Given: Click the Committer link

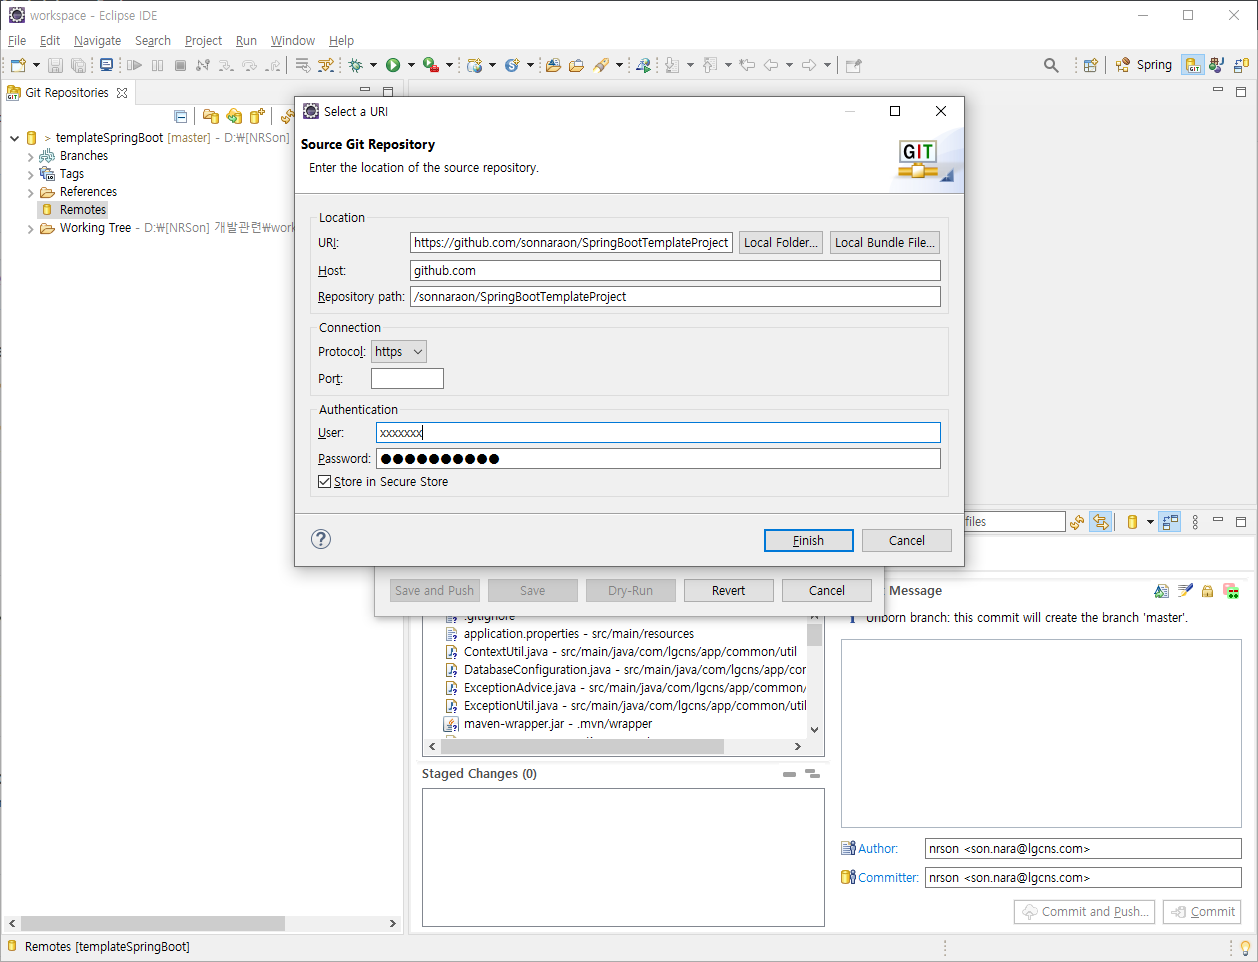Looking at the screenshot, I should (x=888, y=877).
